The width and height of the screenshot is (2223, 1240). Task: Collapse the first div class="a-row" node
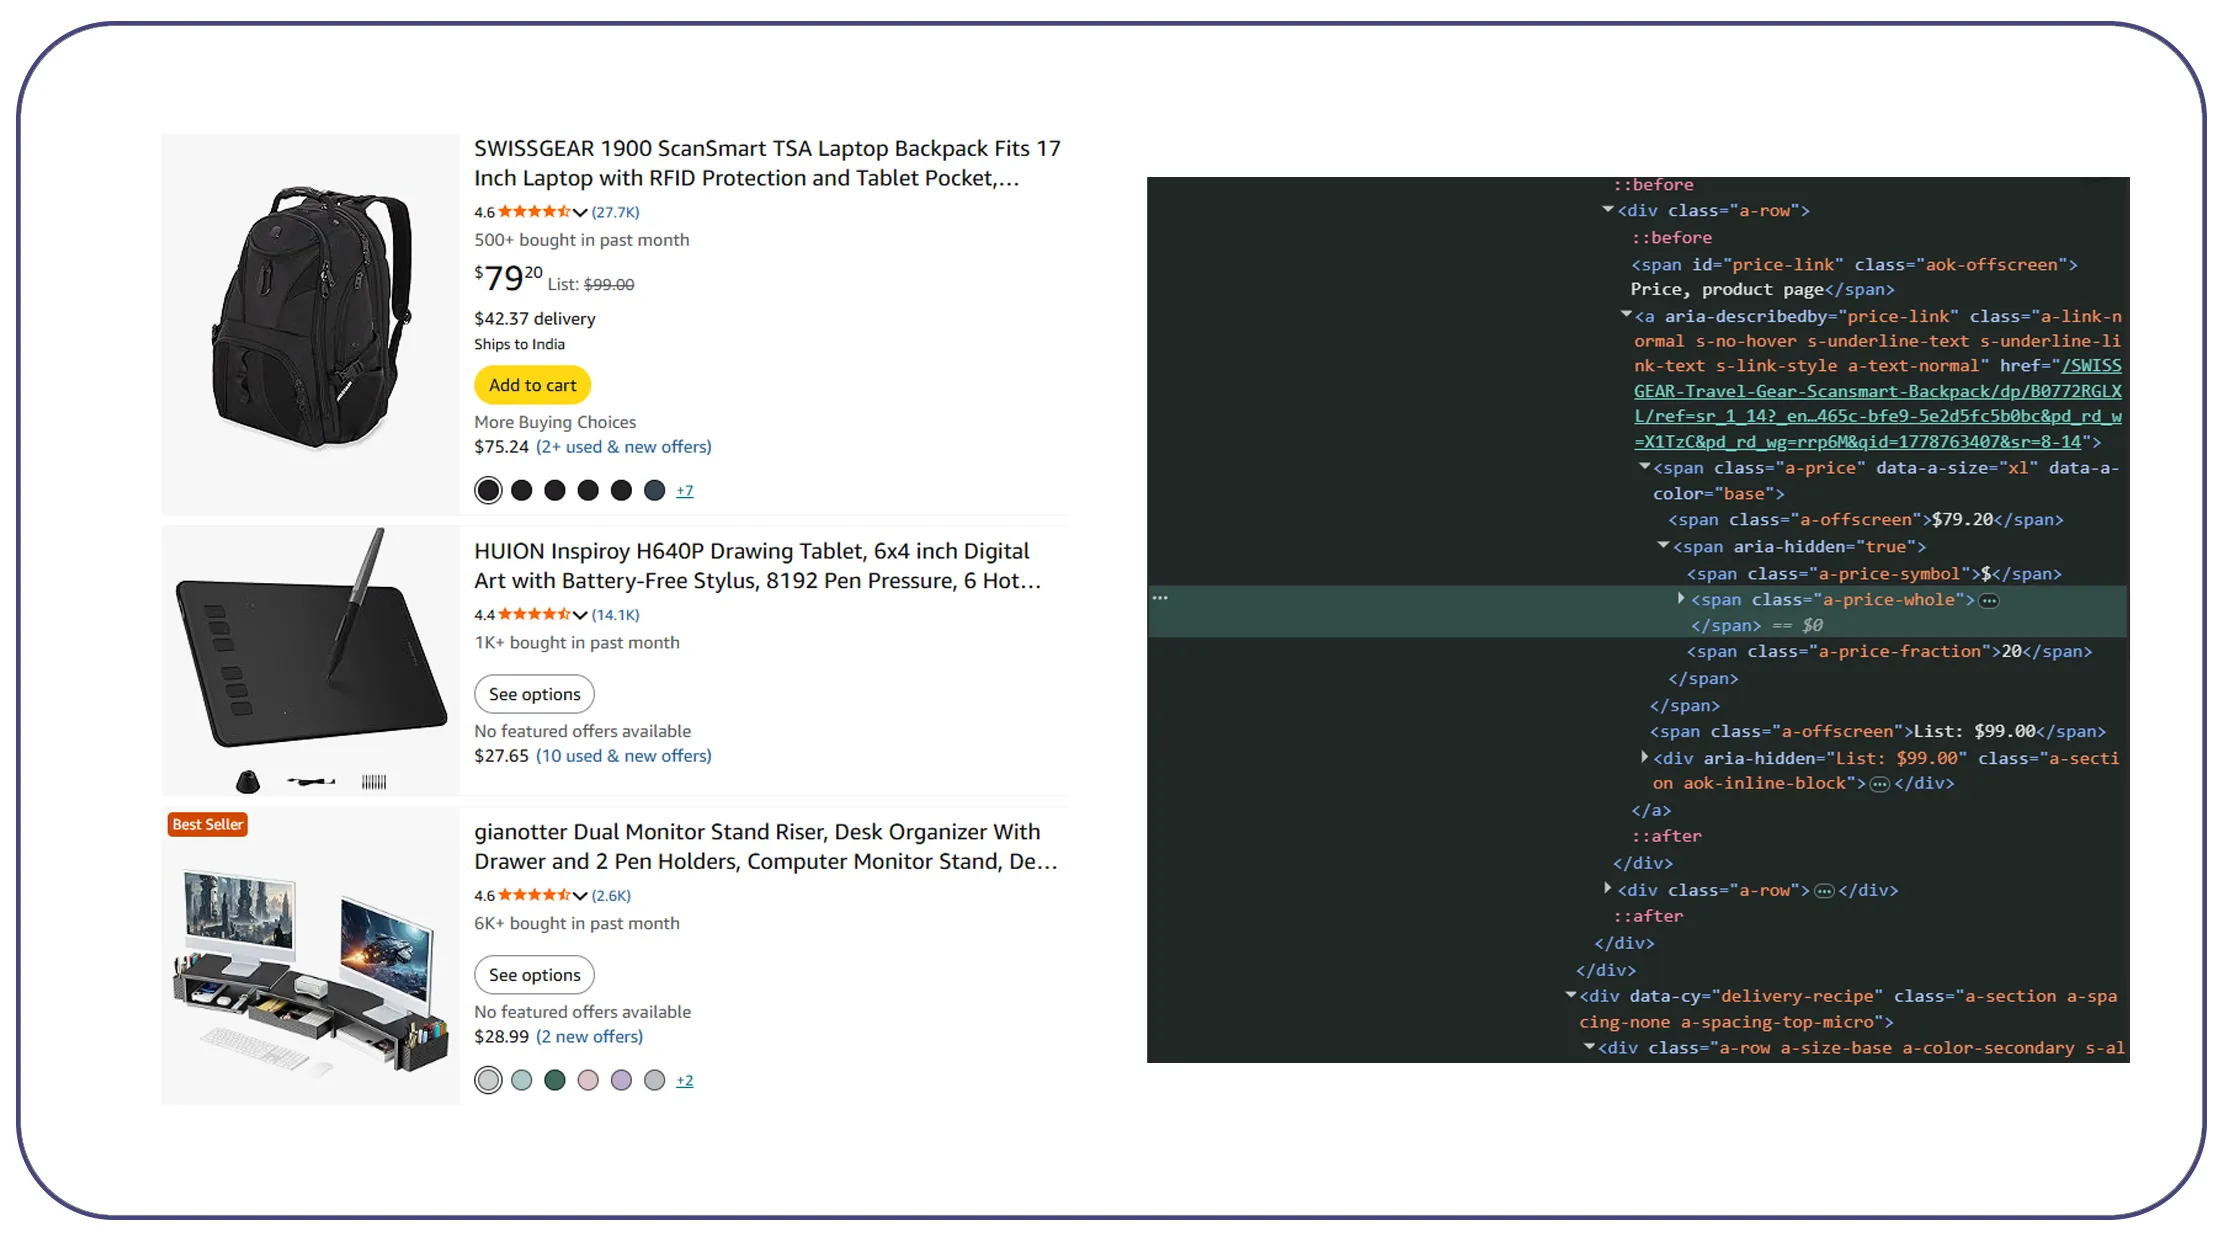[1608, 210]
